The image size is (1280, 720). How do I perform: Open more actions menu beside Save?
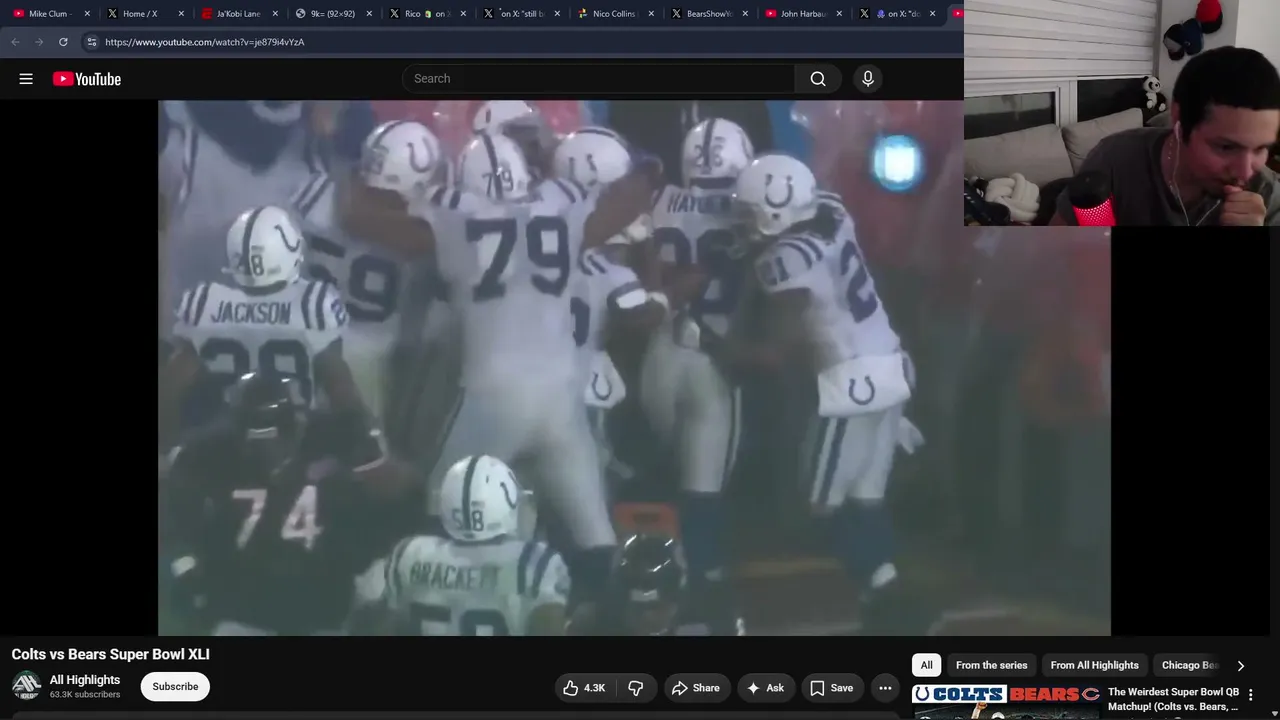click(x=885, y=688)
